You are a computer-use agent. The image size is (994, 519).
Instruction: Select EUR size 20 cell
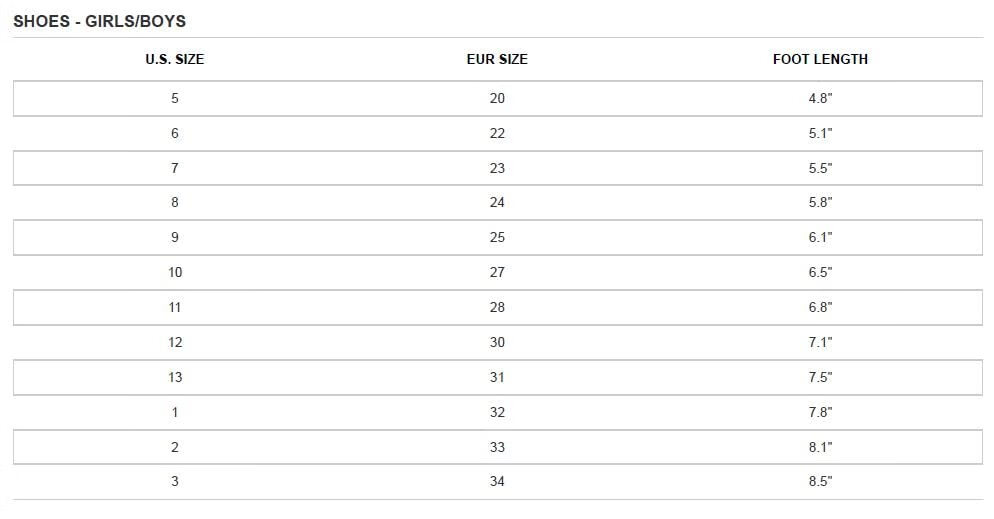tap(497, 98)
